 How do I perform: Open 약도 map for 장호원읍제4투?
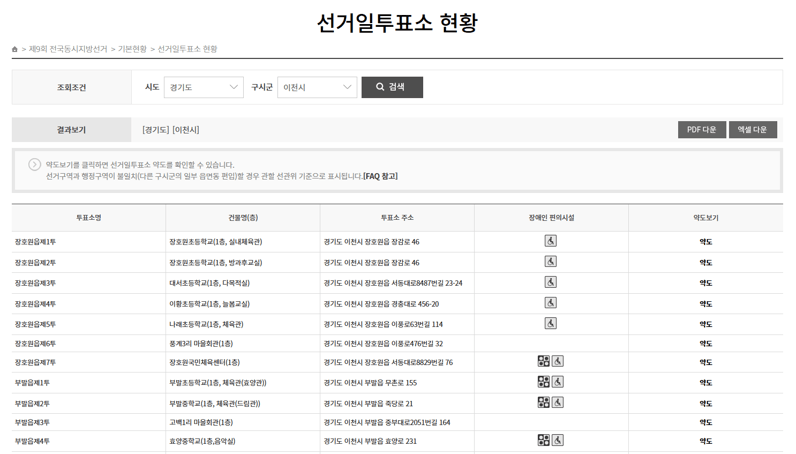click(706, 304)
